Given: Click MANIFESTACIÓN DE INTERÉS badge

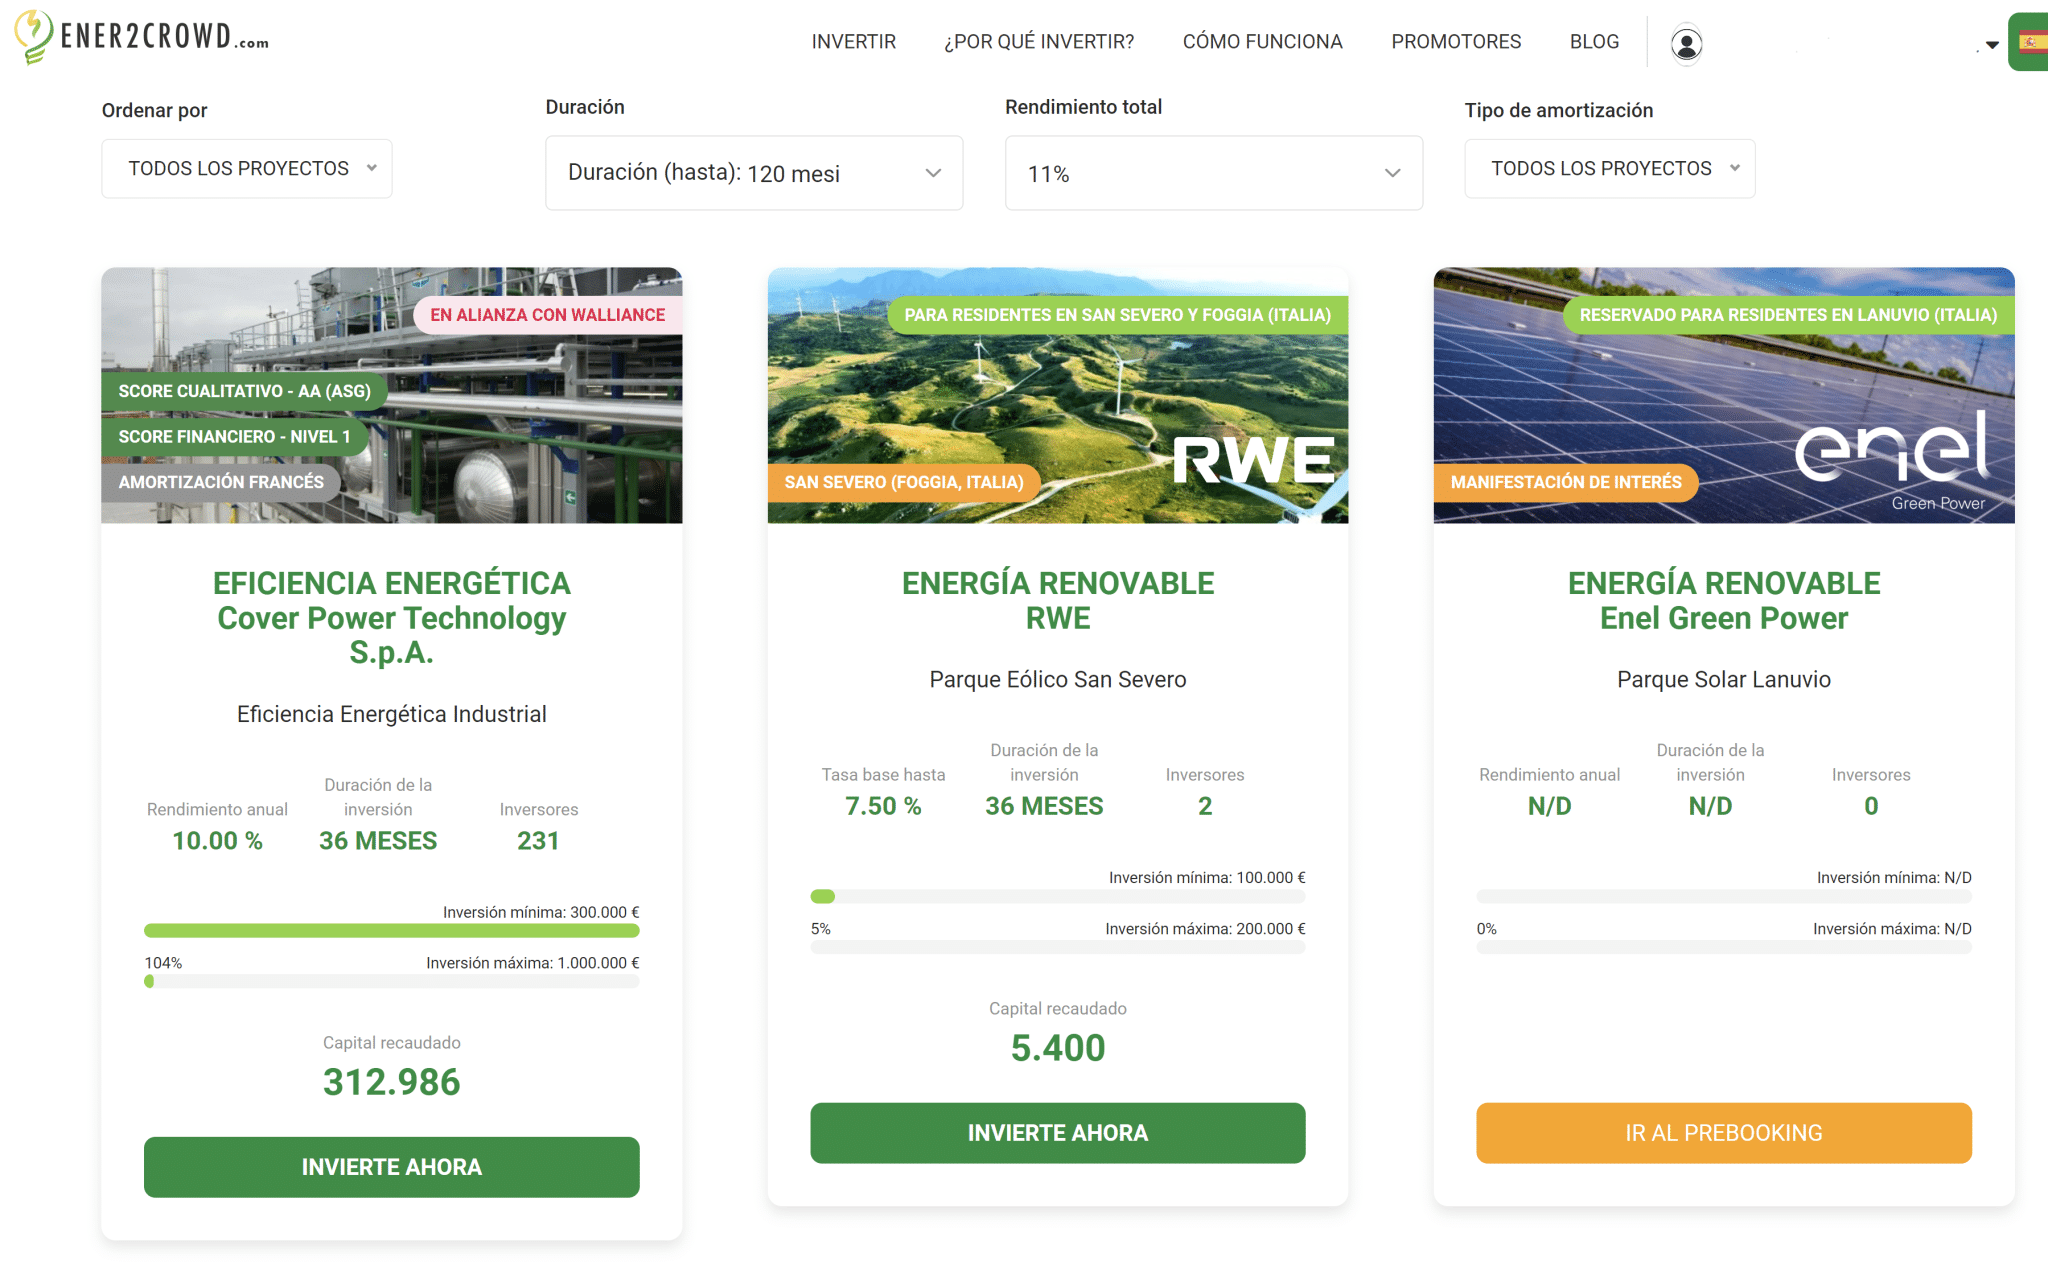Looking at the screenshot, I should point(1566,482).
